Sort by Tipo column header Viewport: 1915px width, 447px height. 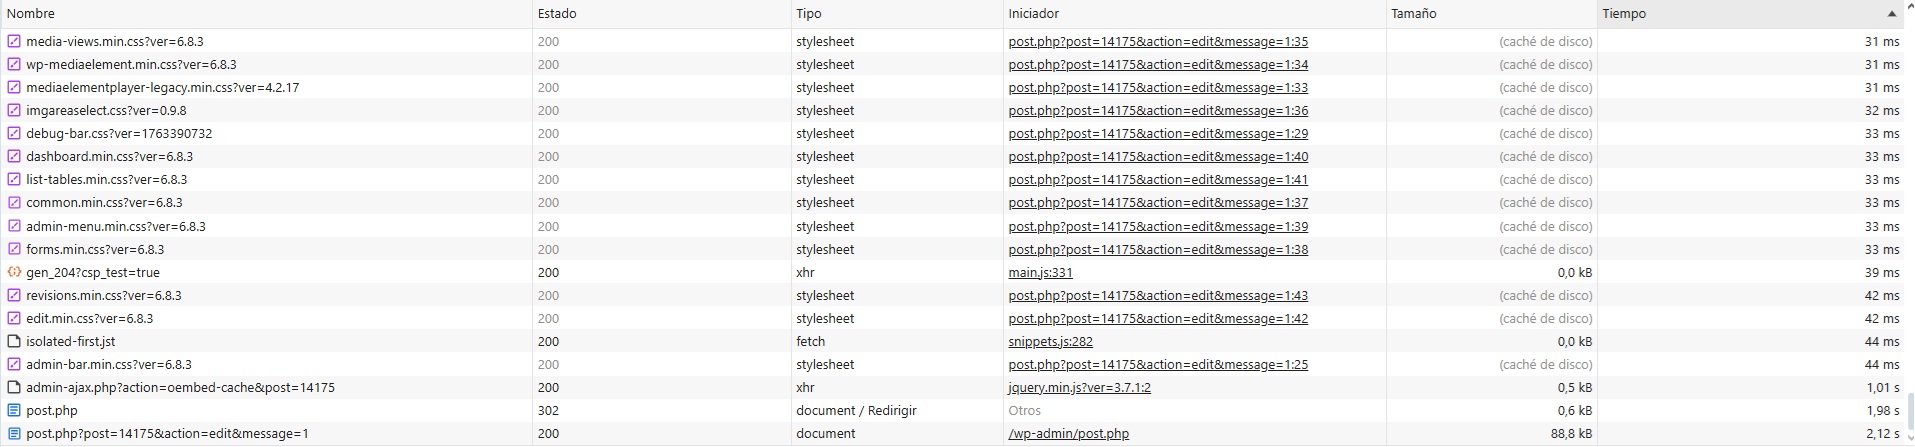point(808,14)
